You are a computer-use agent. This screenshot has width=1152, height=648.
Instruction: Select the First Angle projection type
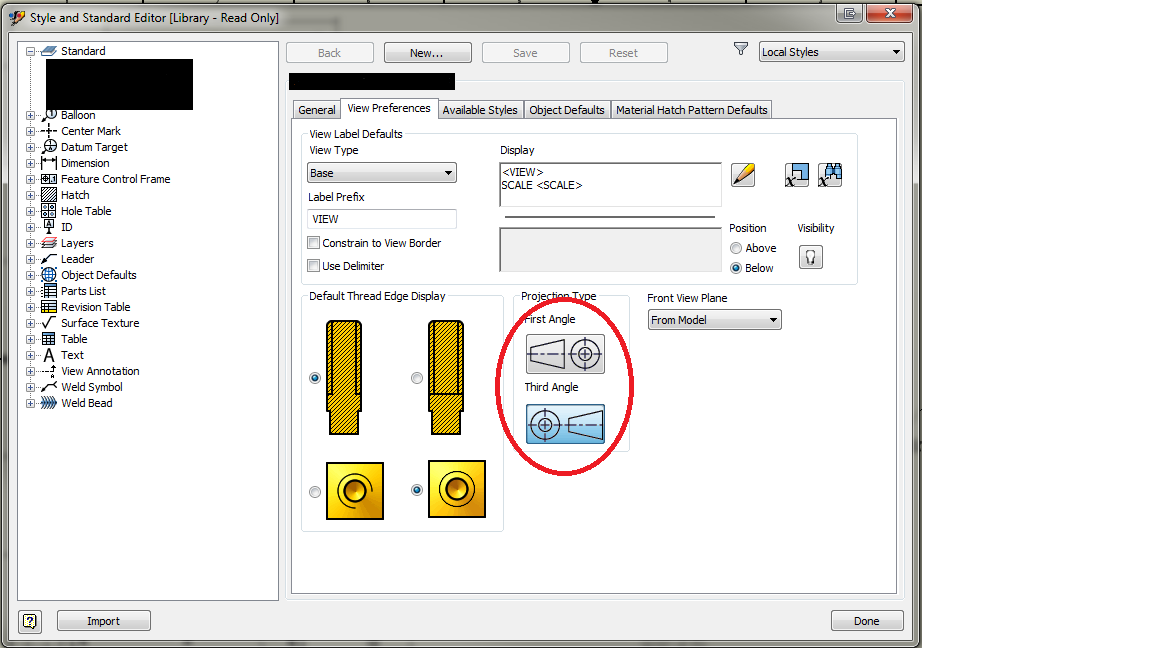pyautogui.click(x=566, y=354)
